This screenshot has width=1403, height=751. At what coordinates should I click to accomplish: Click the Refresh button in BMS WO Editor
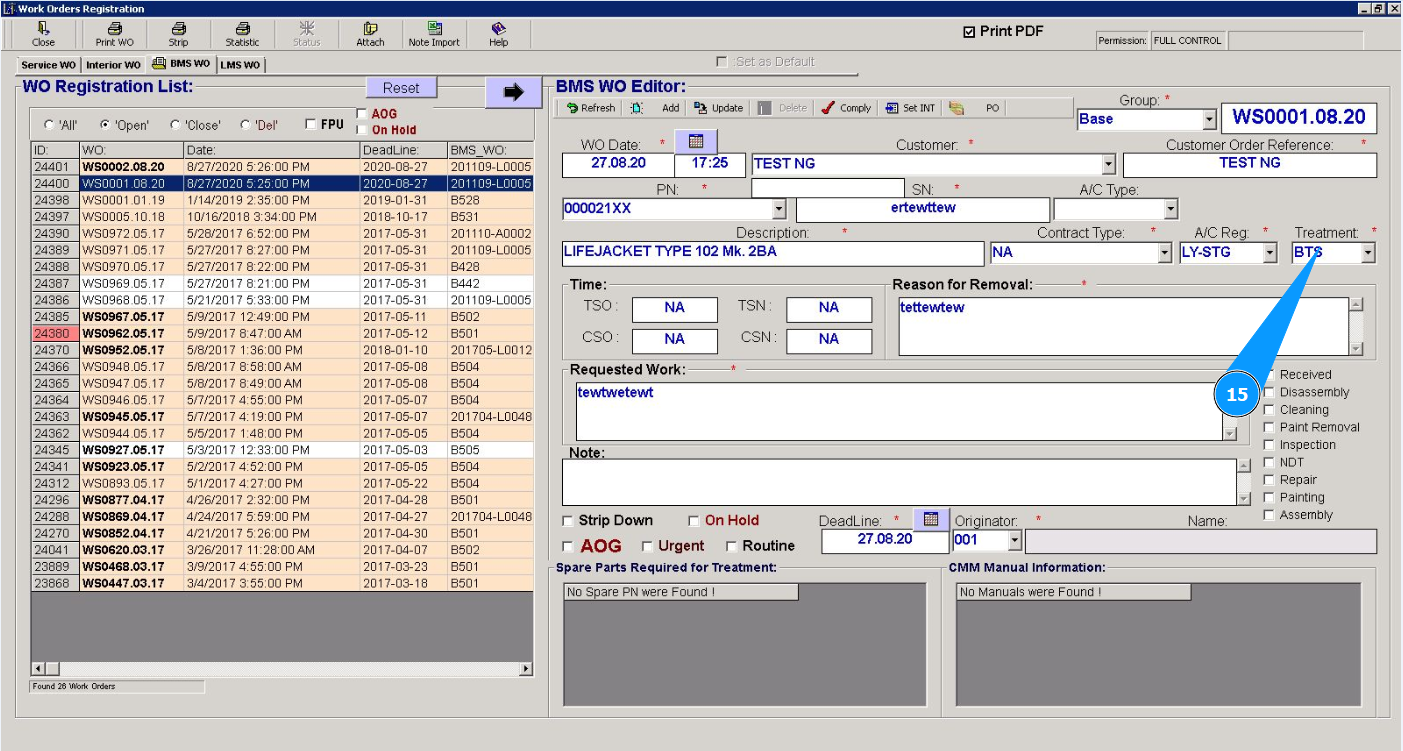pos(591,108)
